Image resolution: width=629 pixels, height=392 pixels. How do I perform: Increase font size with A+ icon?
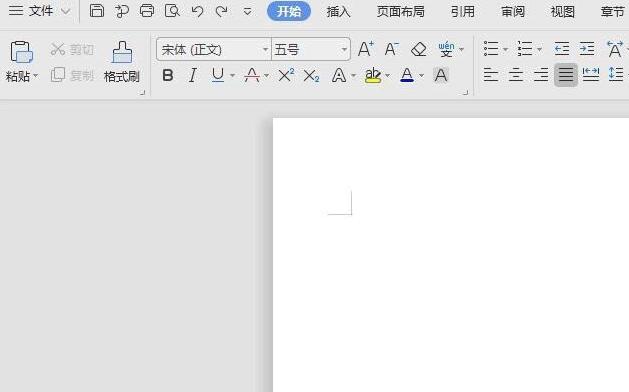[x=365, y=49]
